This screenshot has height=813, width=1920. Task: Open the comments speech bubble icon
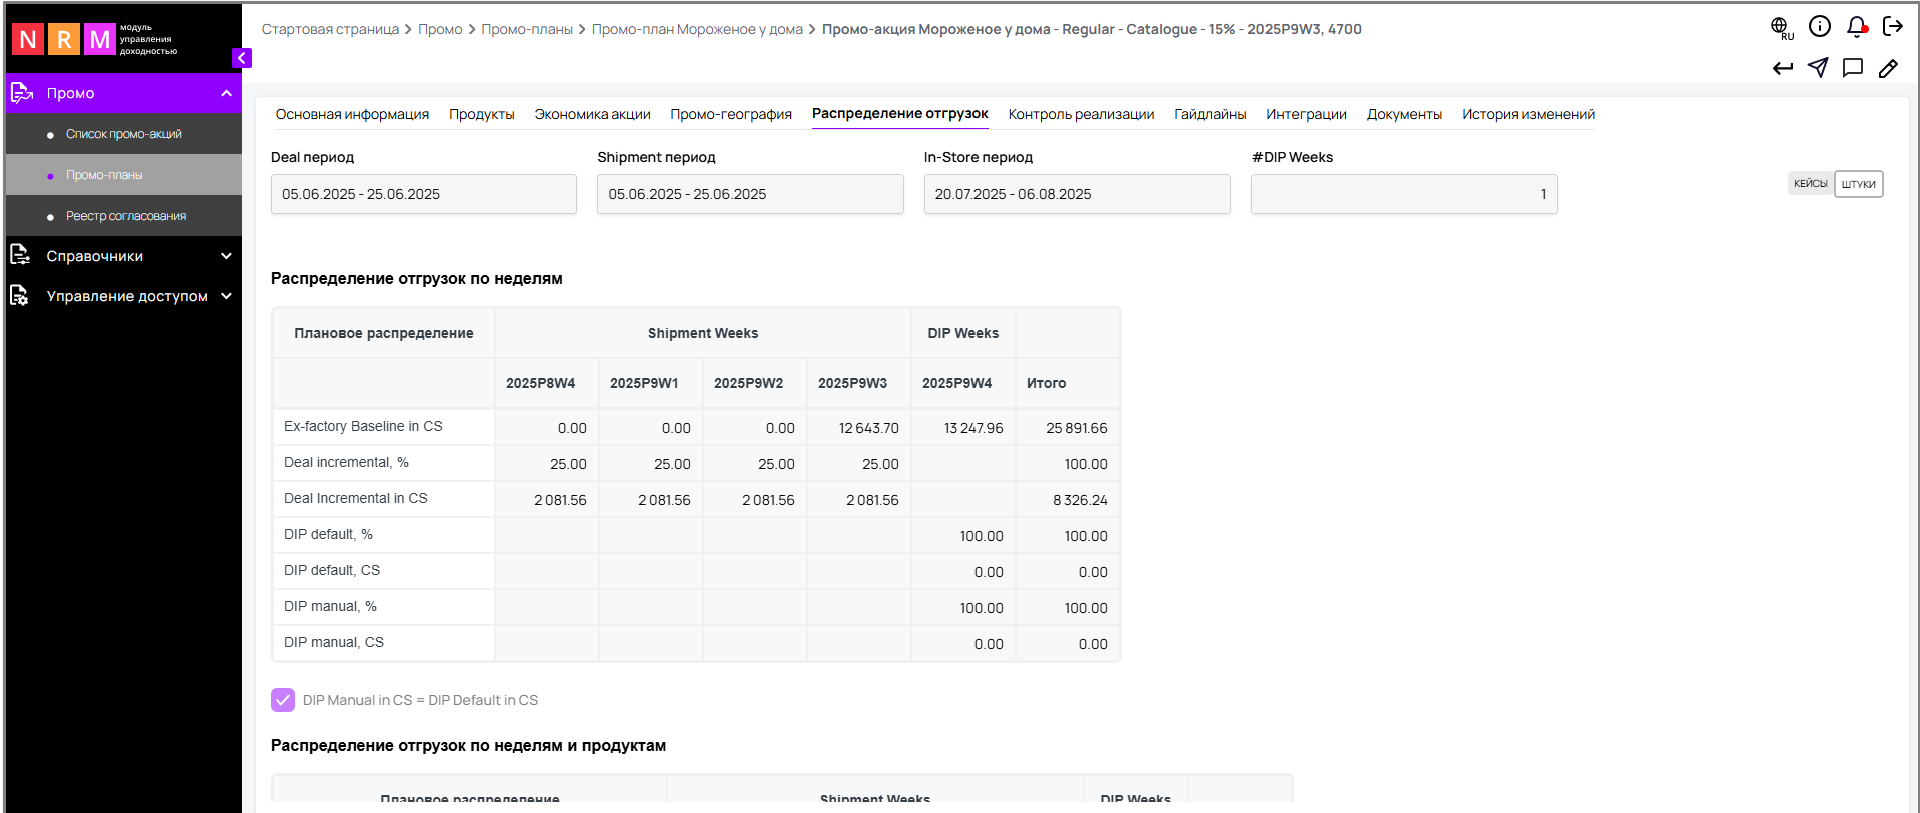[1853, 68]
